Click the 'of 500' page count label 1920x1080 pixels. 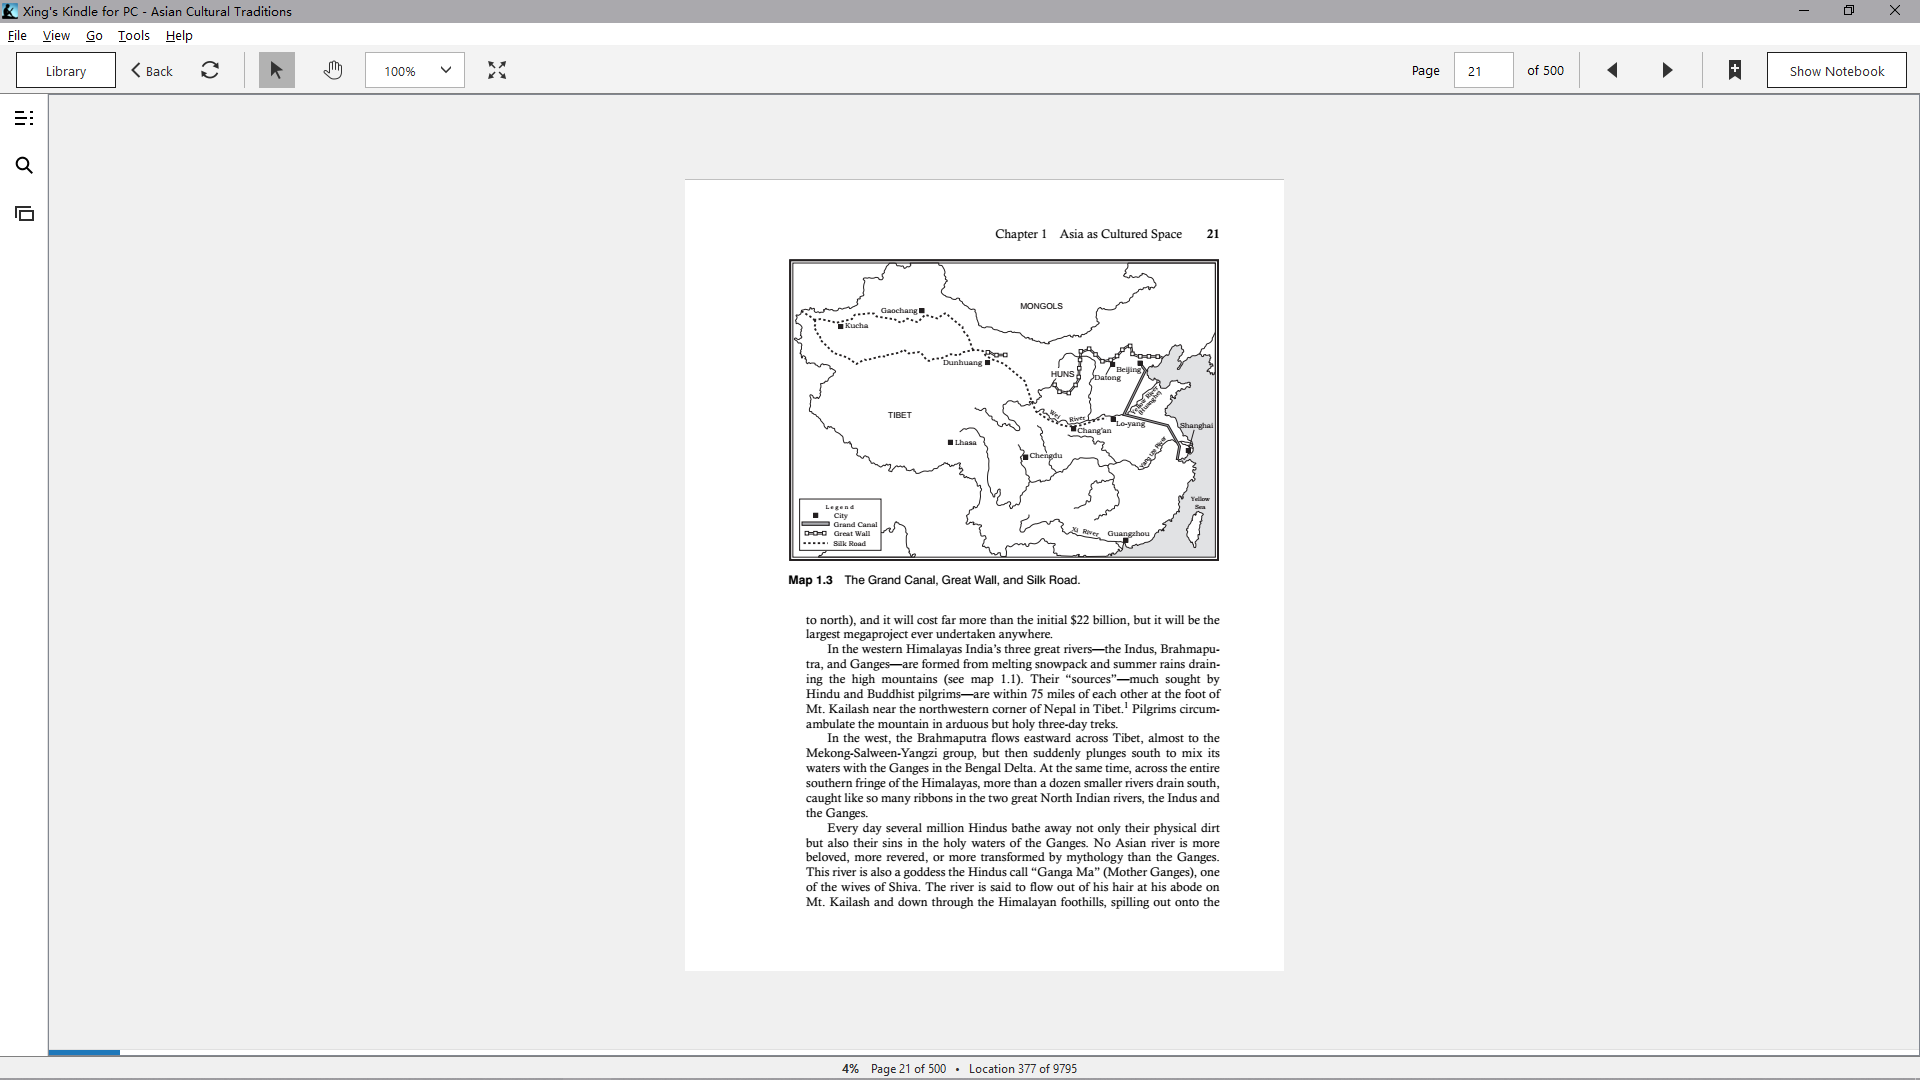tap(1545, 71)
